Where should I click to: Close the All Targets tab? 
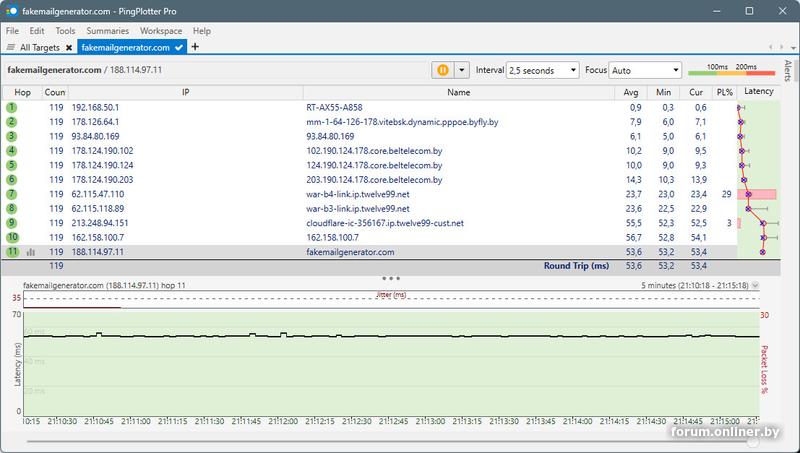click(x=68, y=47)
